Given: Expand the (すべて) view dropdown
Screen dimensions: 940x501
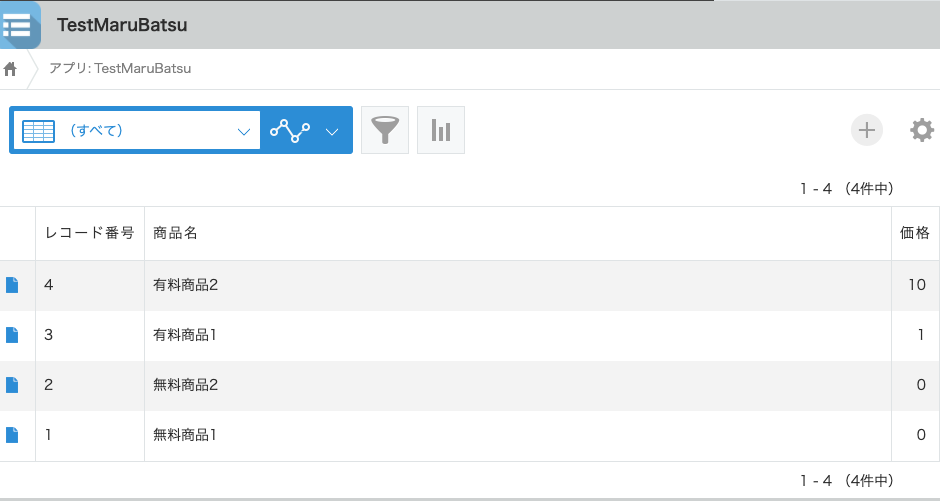Looking at the screenshot, I should coord(243,131).
